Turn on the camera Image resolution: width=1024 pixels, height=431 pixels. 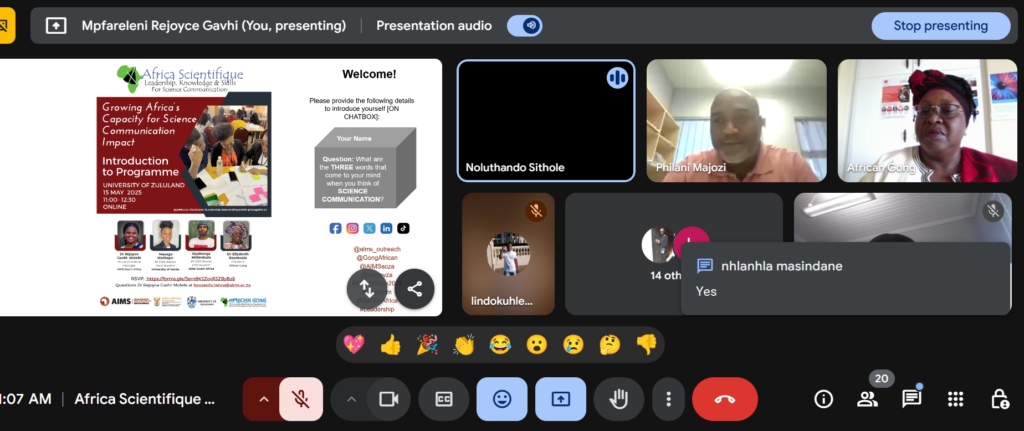point(389,399)
